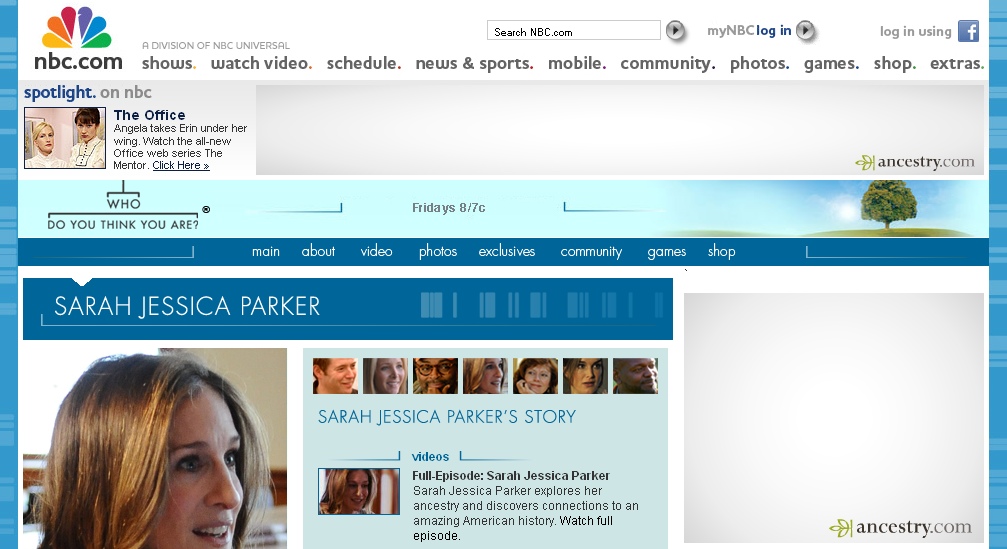
Task: Select the fifth celebrity thumbnail, curly red-haired woman
Action: tap(536, 376)
